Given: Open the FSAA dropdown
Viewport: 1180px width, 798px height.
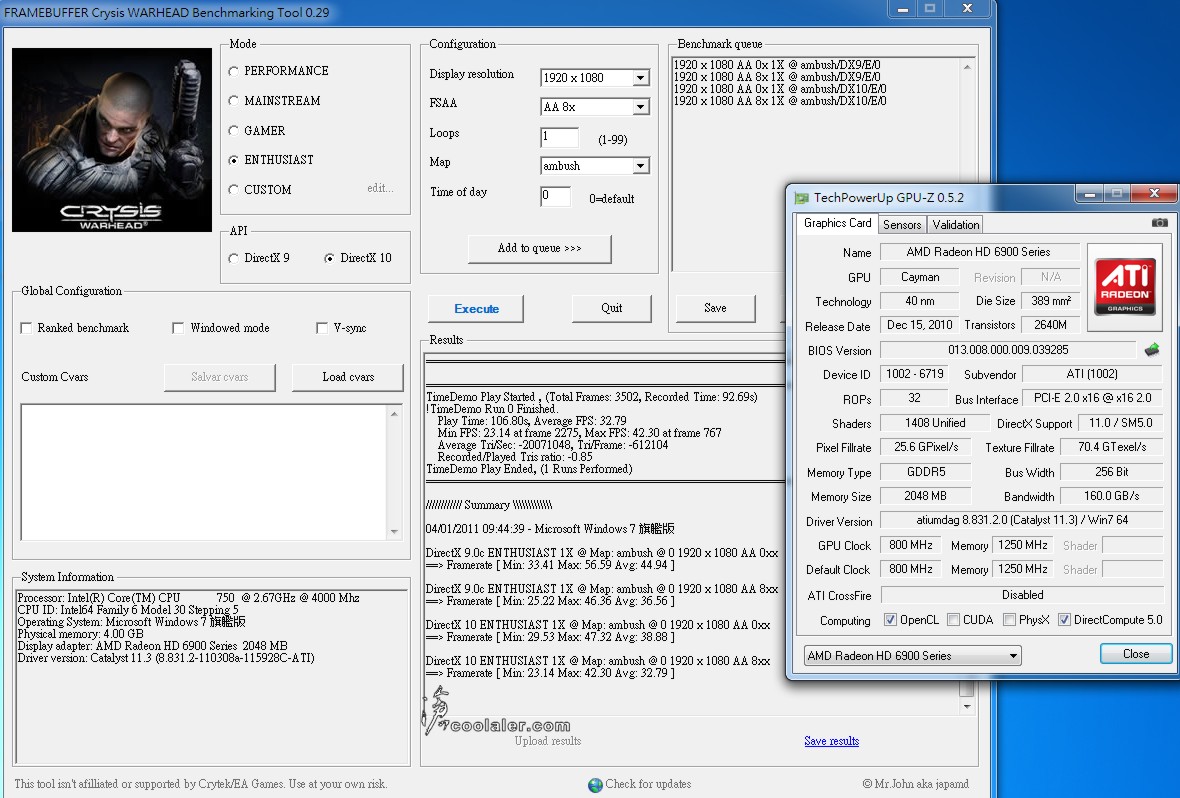Looking at the screenshot, I should [640, 107].
